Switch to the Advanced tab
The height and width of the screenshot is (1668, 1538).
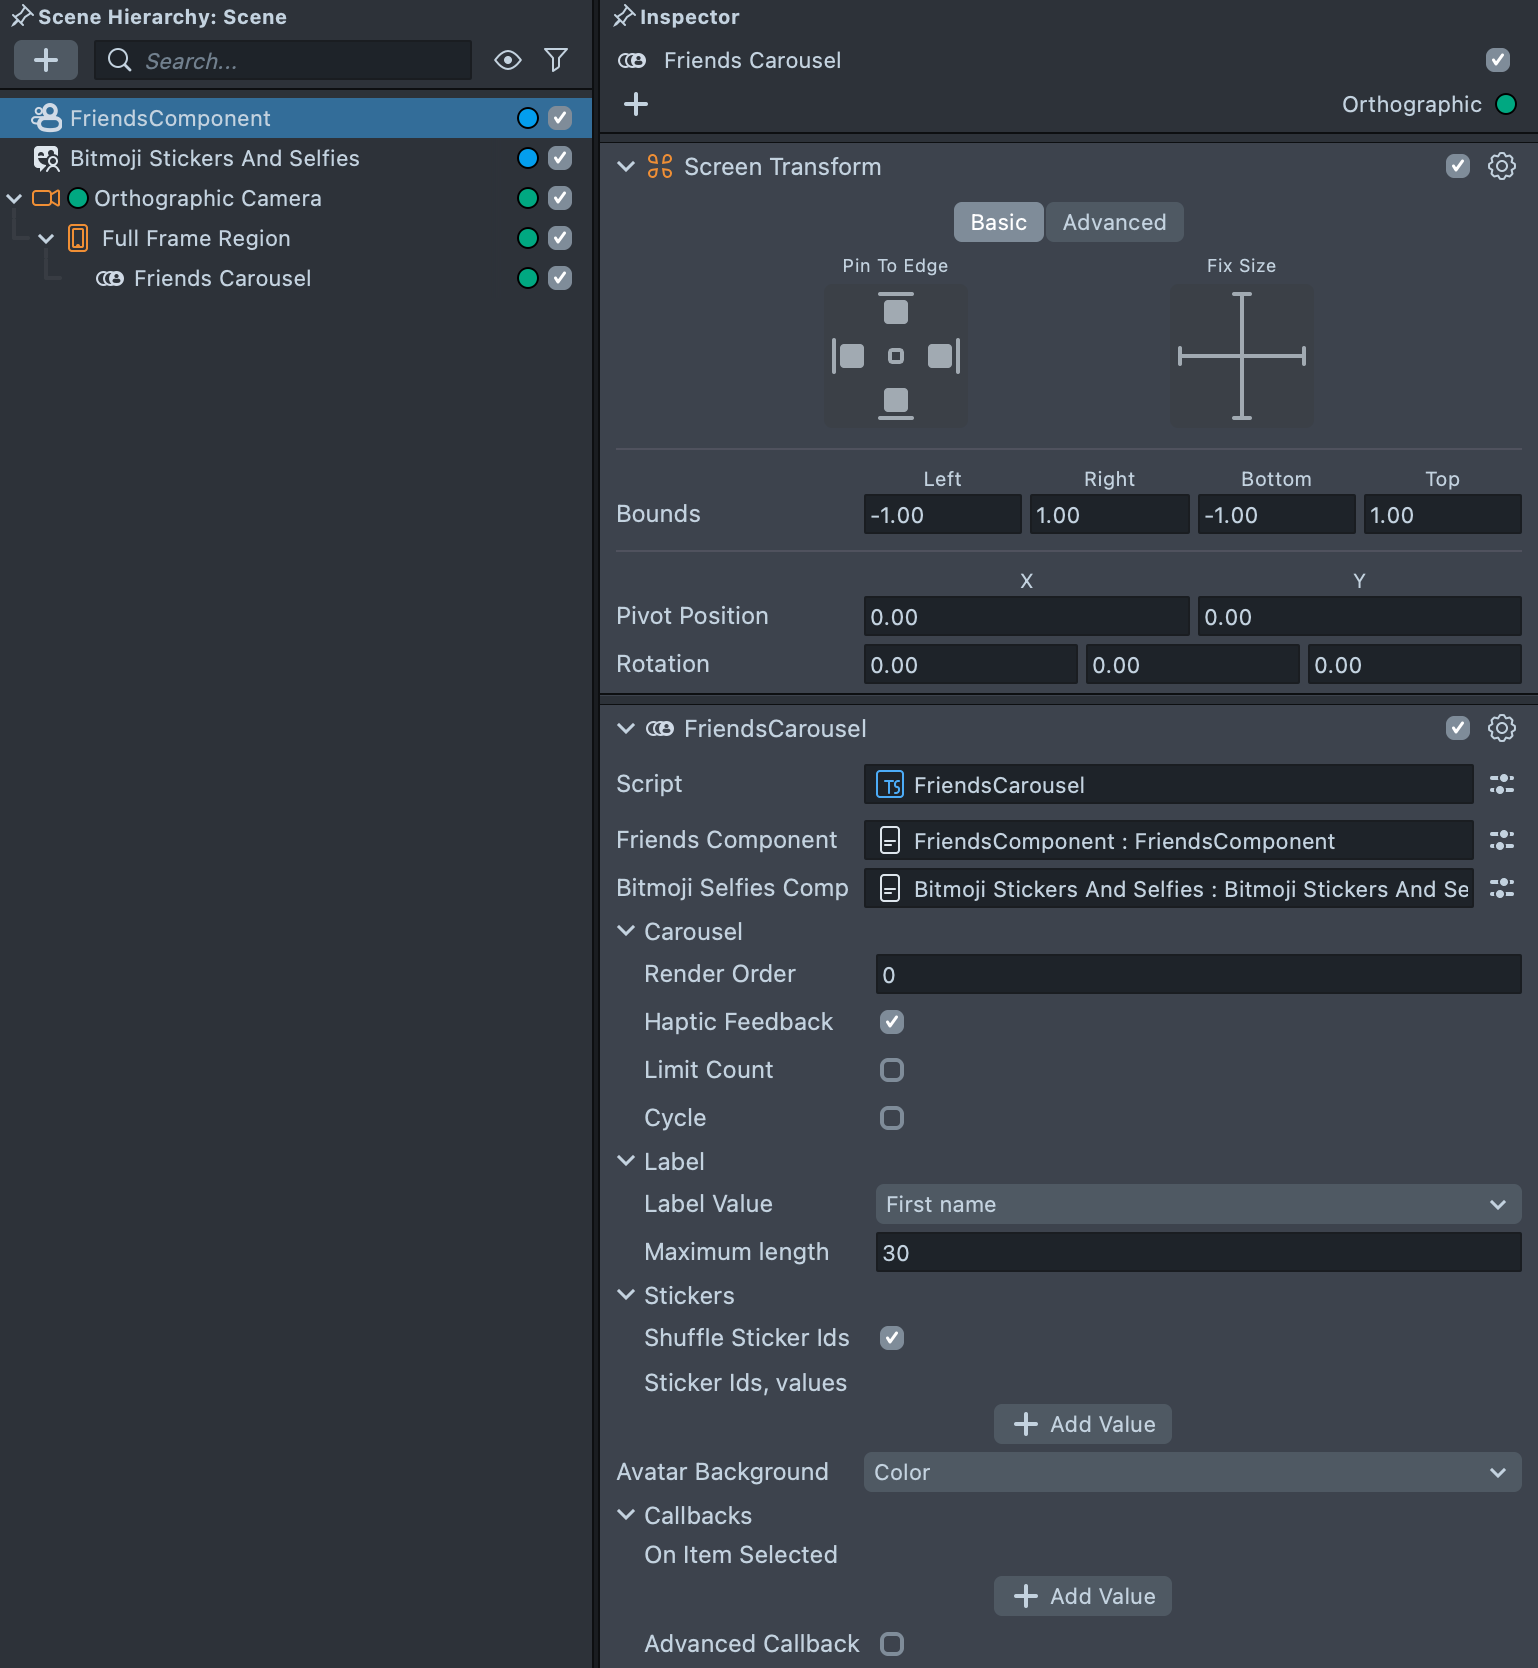[x=1114, y=222]
